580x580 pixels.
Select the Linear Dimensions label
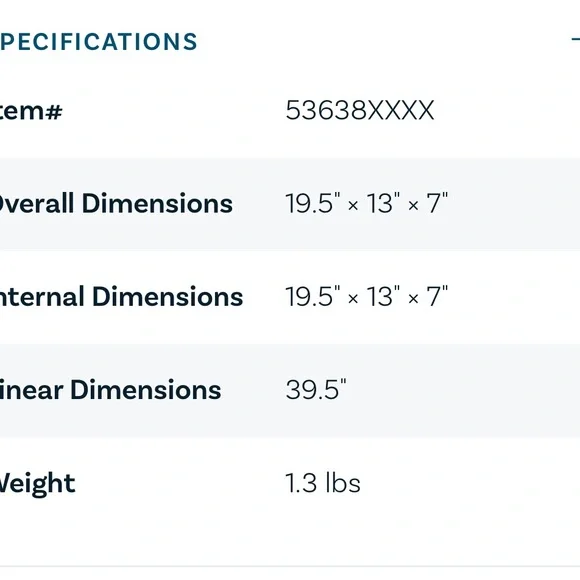[110, 390]
